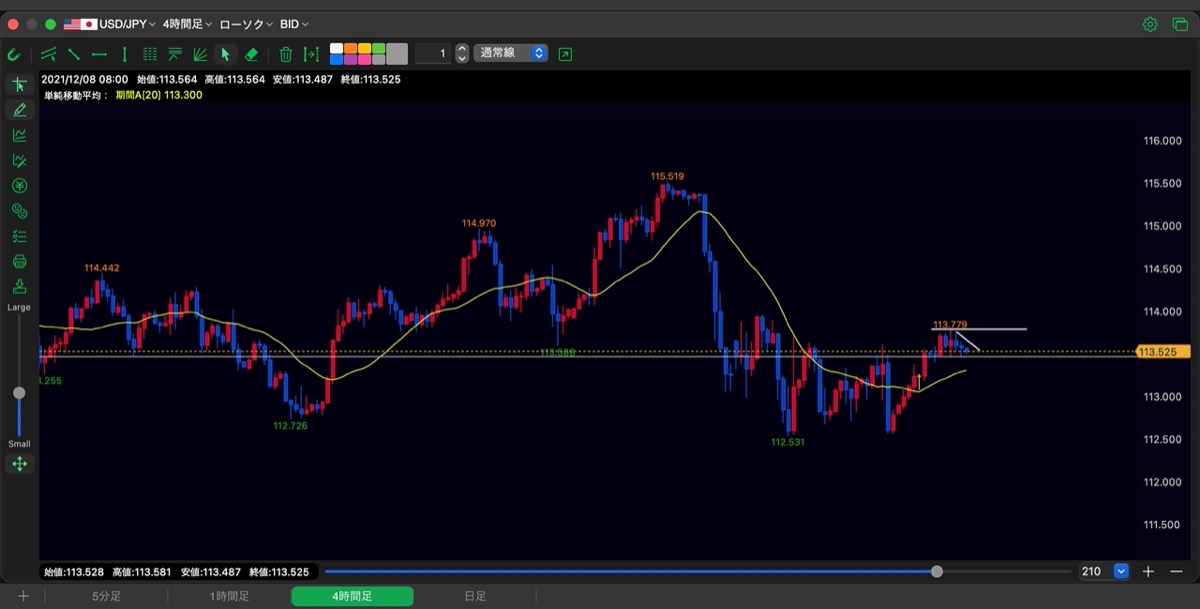Viewport: 1200px width, 609px height.
Task: Select the Fibonacci retracement tool
Action: [x=175, y=54]
